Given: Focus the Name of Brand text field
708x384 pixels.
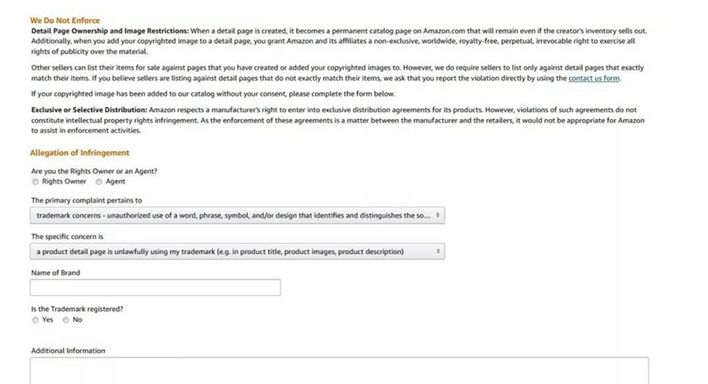Looking at the screenshot, I should pos(155,287).
